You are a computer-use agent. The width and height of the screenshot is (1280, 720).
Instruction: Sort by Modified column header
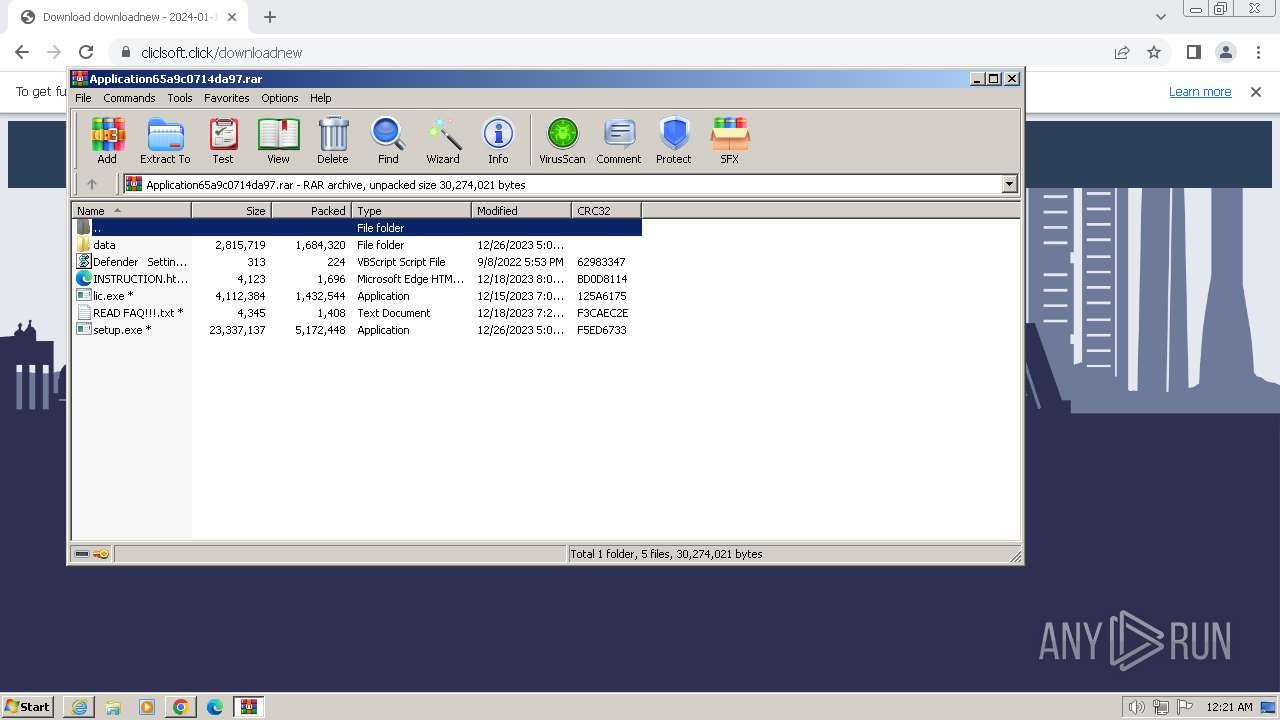521,210
